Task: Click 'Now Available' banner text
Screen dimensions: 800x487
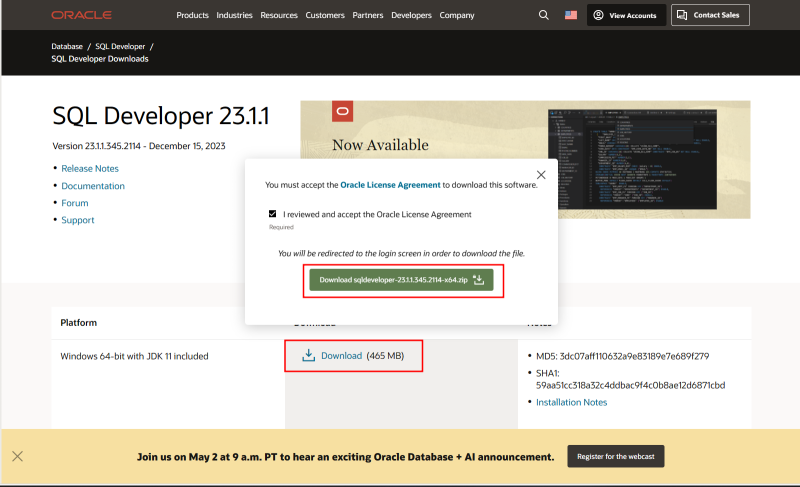Action: (380, 145)
